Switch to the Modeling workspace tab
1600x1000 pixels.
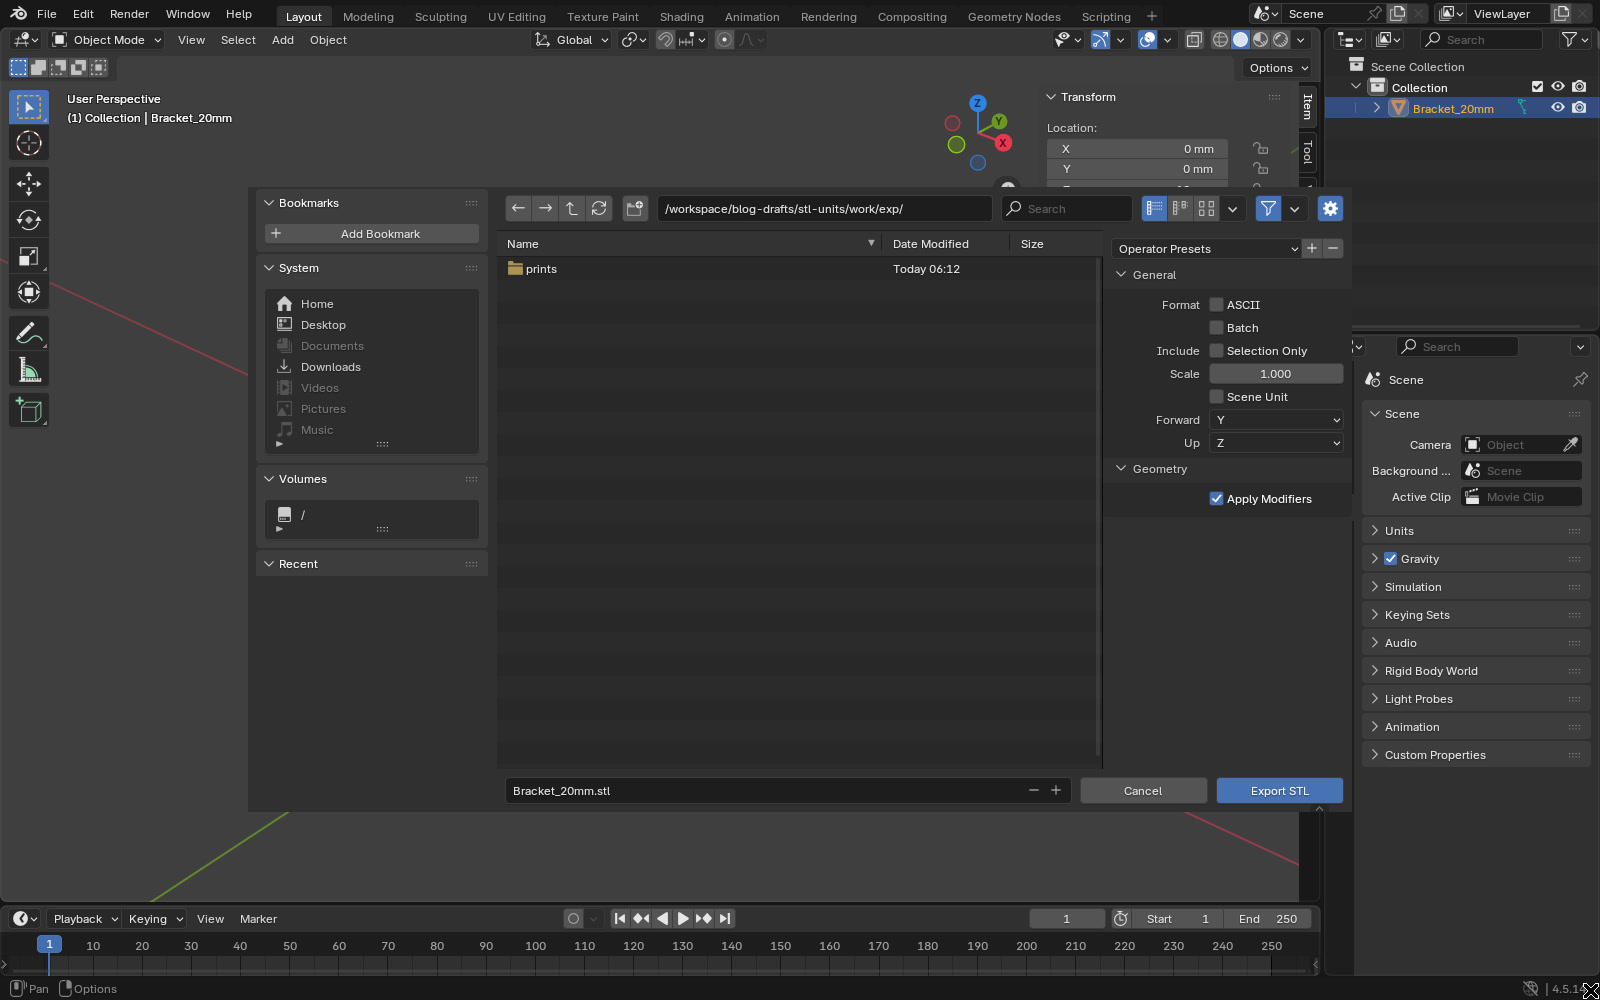[x=368, y=16]
